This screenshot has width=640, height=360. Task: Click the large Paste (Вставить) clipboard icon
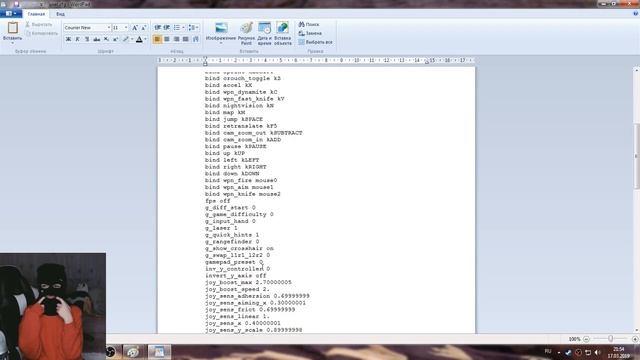click(13, 27)
